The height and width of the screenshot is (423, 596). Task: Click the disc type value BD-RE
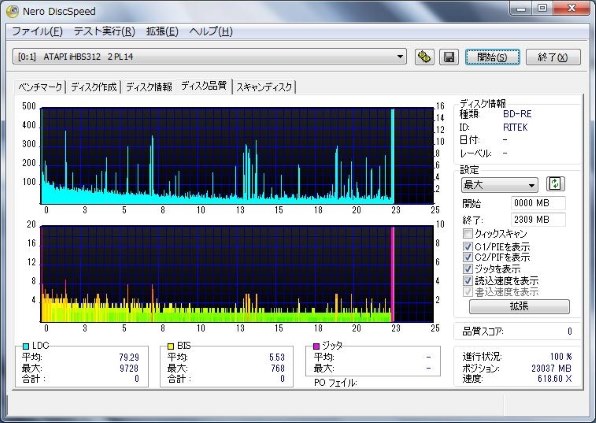pos(517,114)
